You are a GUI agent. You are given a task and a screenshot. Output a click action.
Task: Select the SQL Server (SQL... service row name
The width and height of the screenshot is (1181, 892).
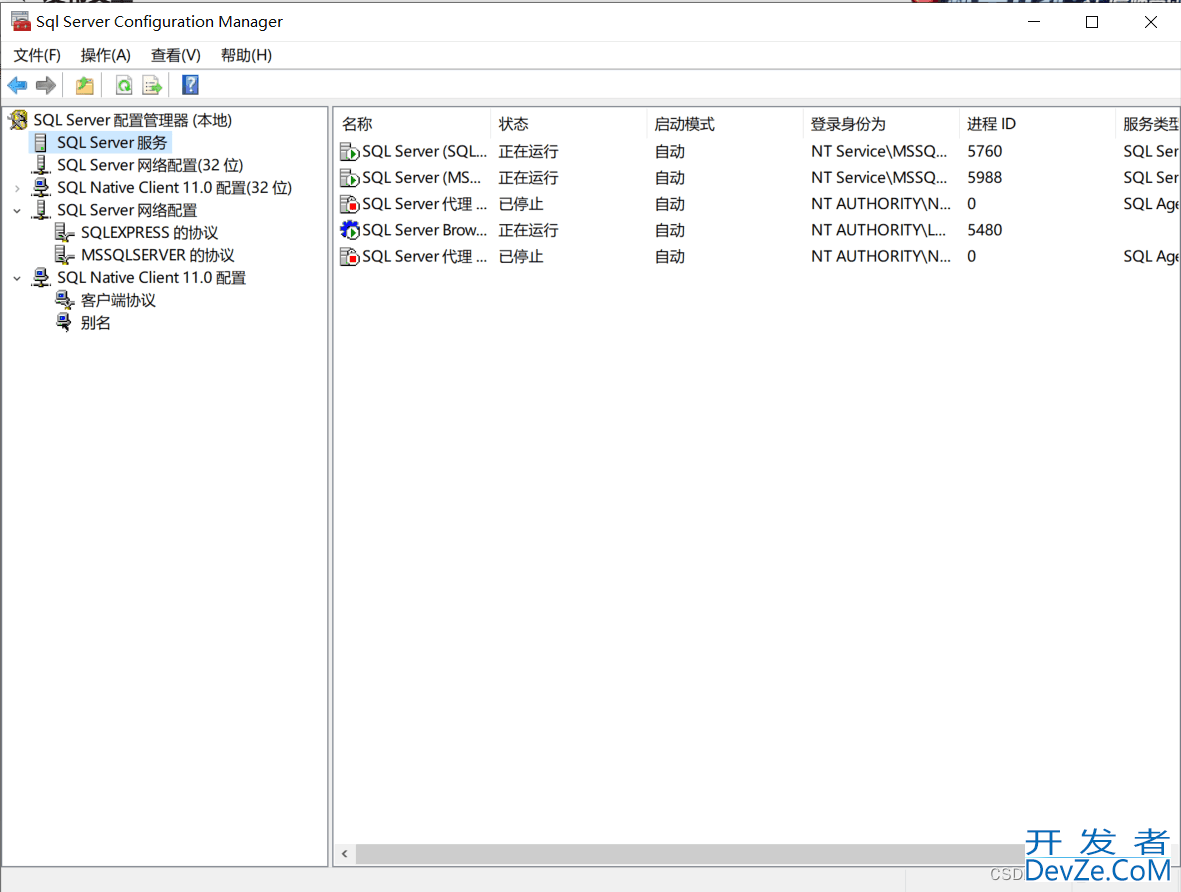425,151
